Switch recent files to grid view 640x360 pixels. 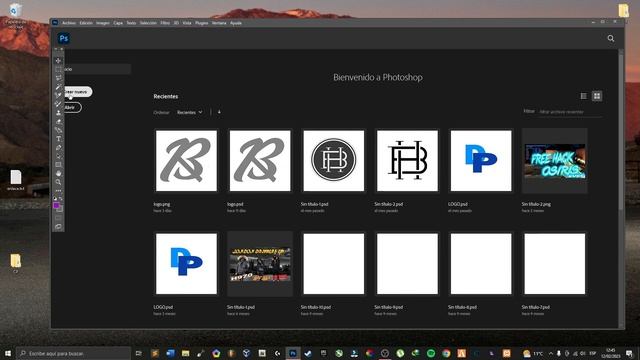click(597, 96)
